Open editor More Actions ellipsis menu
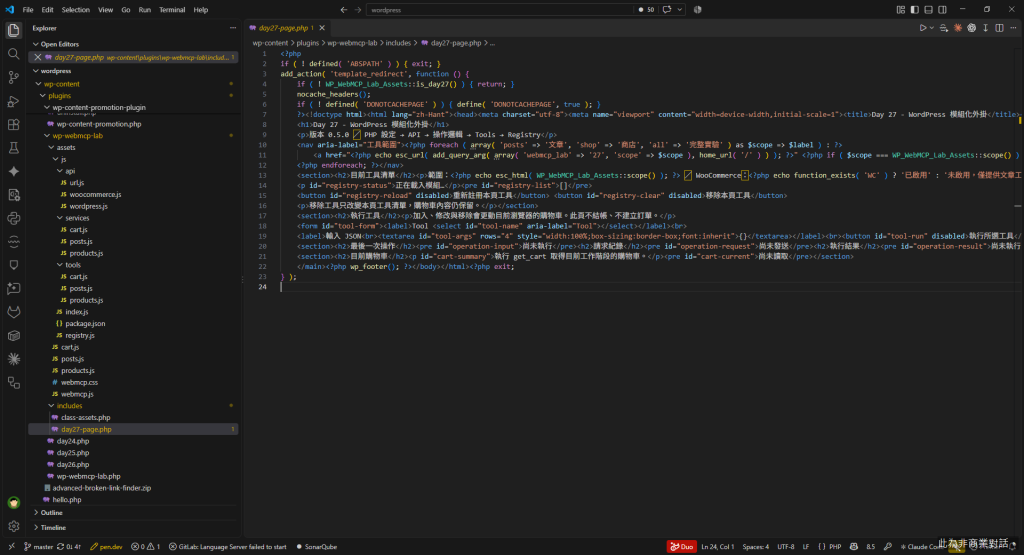Image resolution: width=1024 pixels, height=555 pixels. coord(1013,28)
